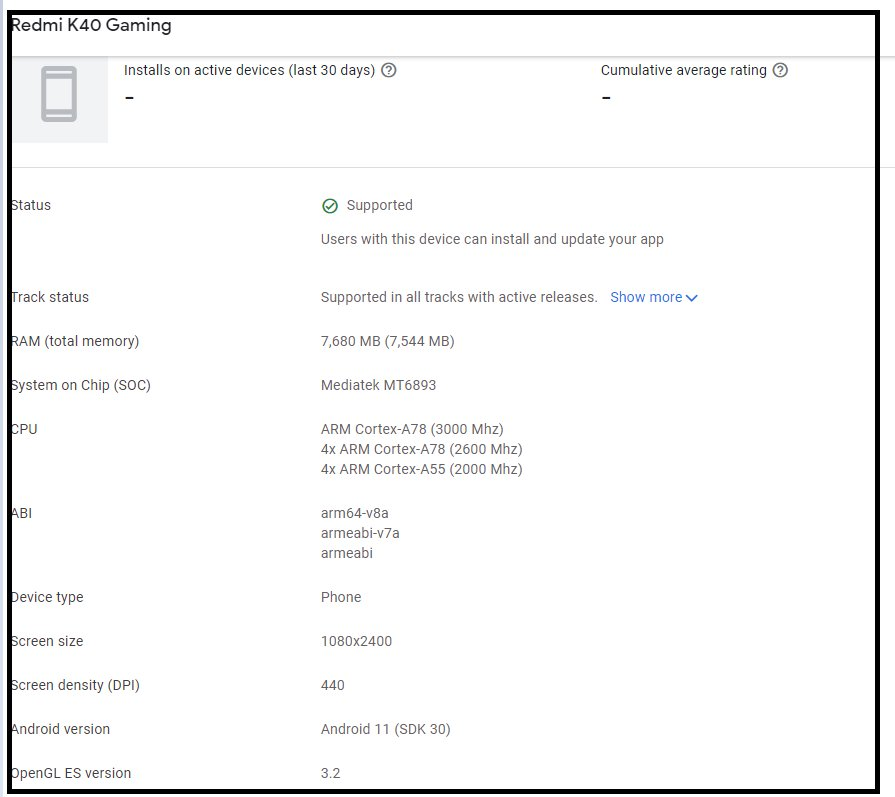Viewport: 895px width, 797px height.
Task: Click the Device type row label
Action: coord(47,597)
